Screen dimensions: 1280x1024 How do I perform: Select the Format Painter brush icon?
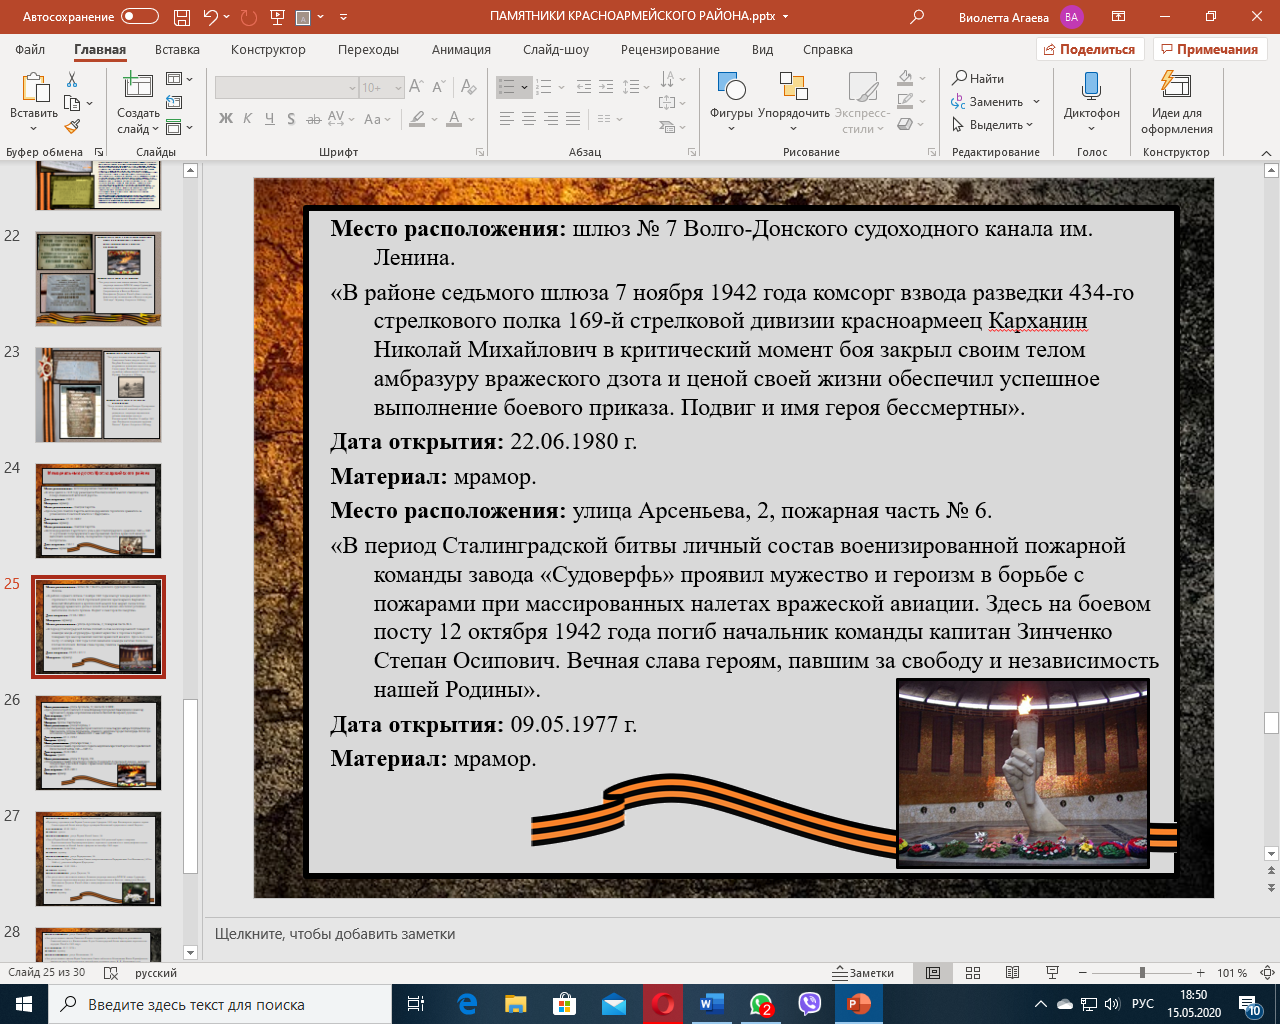pyautogui.click(x=72, y=127)
